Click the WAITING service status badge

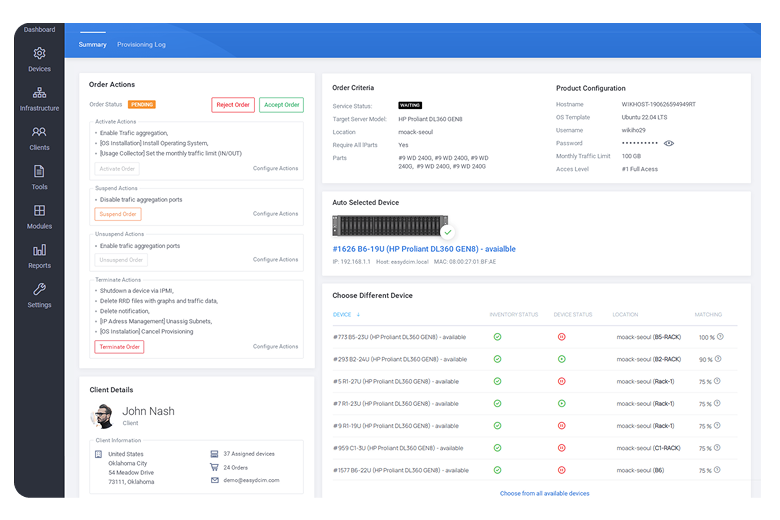pos(410,105)
